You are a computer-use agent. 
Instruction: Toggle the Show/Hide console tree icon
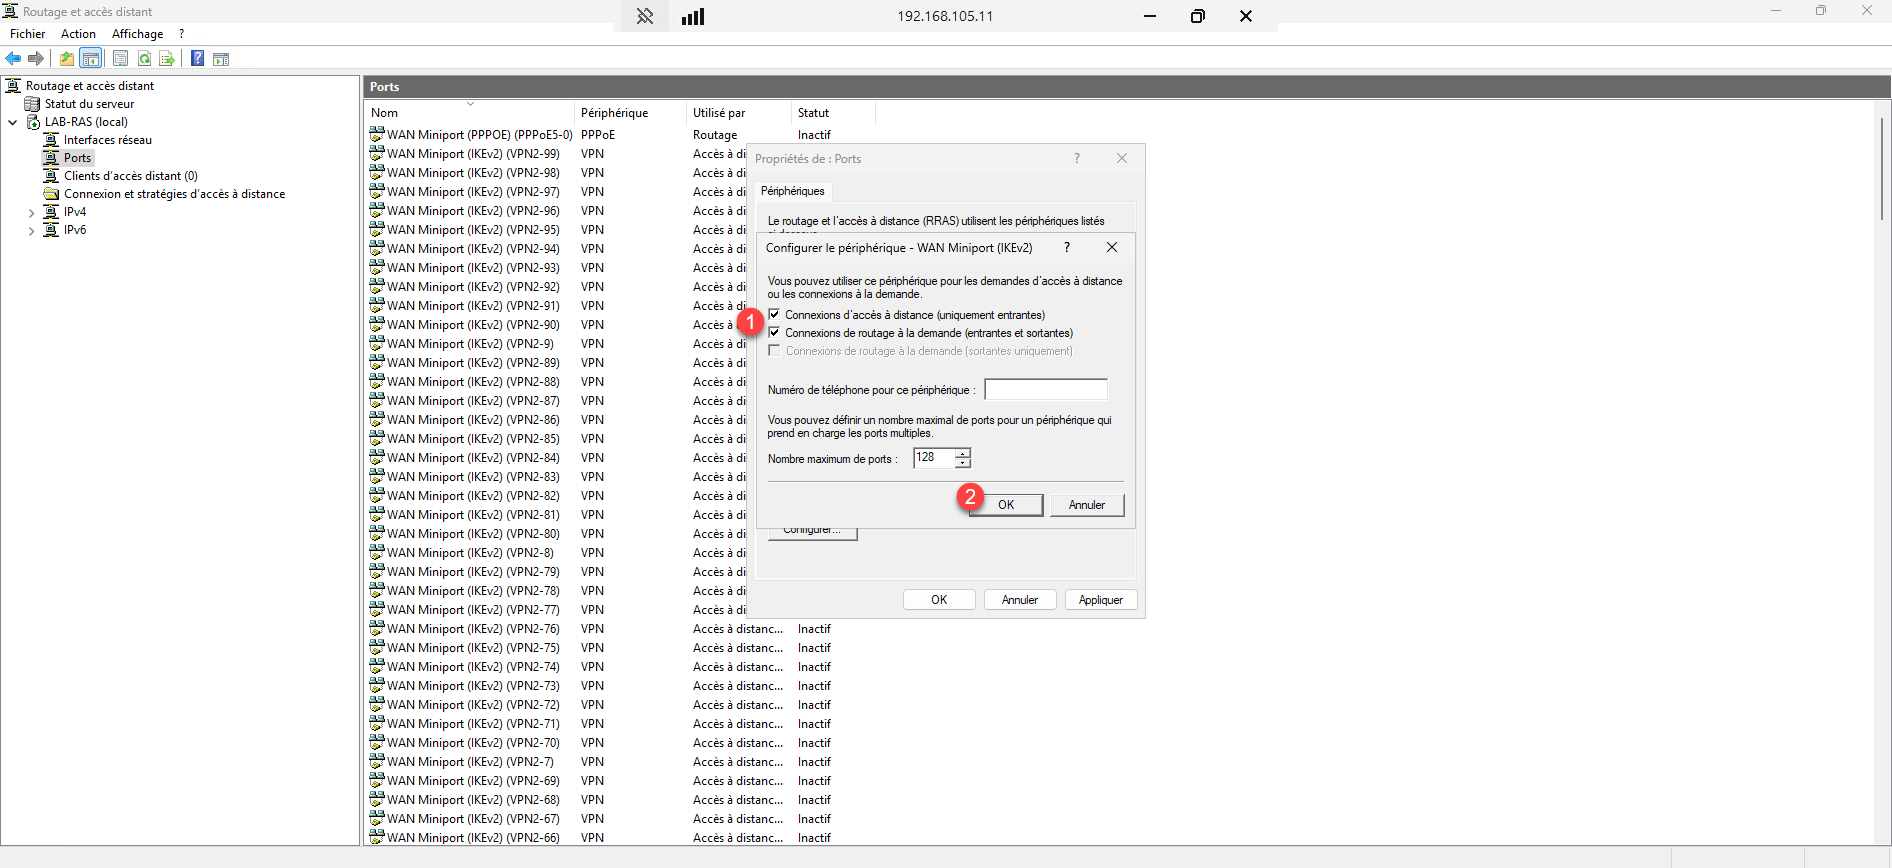(x=91, y=59)
